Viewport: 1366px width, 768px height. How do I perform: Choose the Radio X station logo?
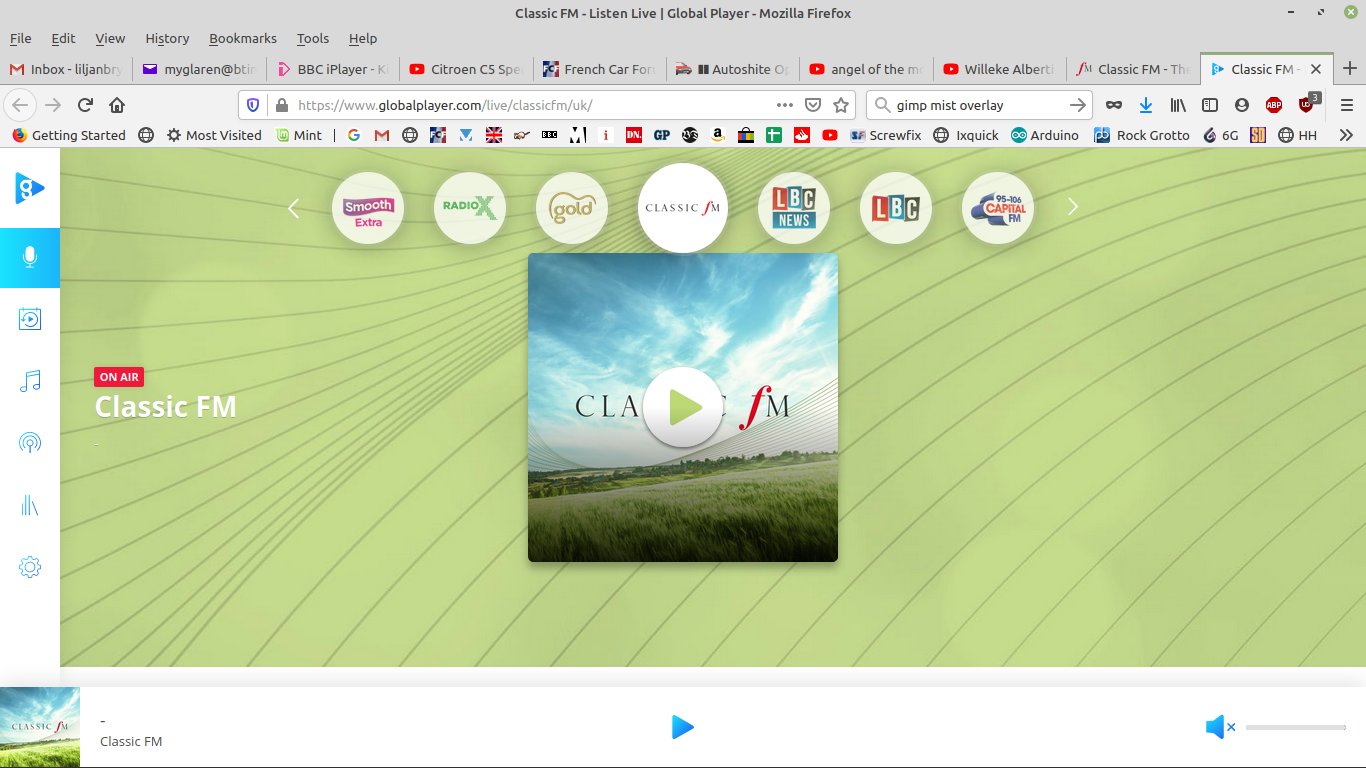point(470,208)
